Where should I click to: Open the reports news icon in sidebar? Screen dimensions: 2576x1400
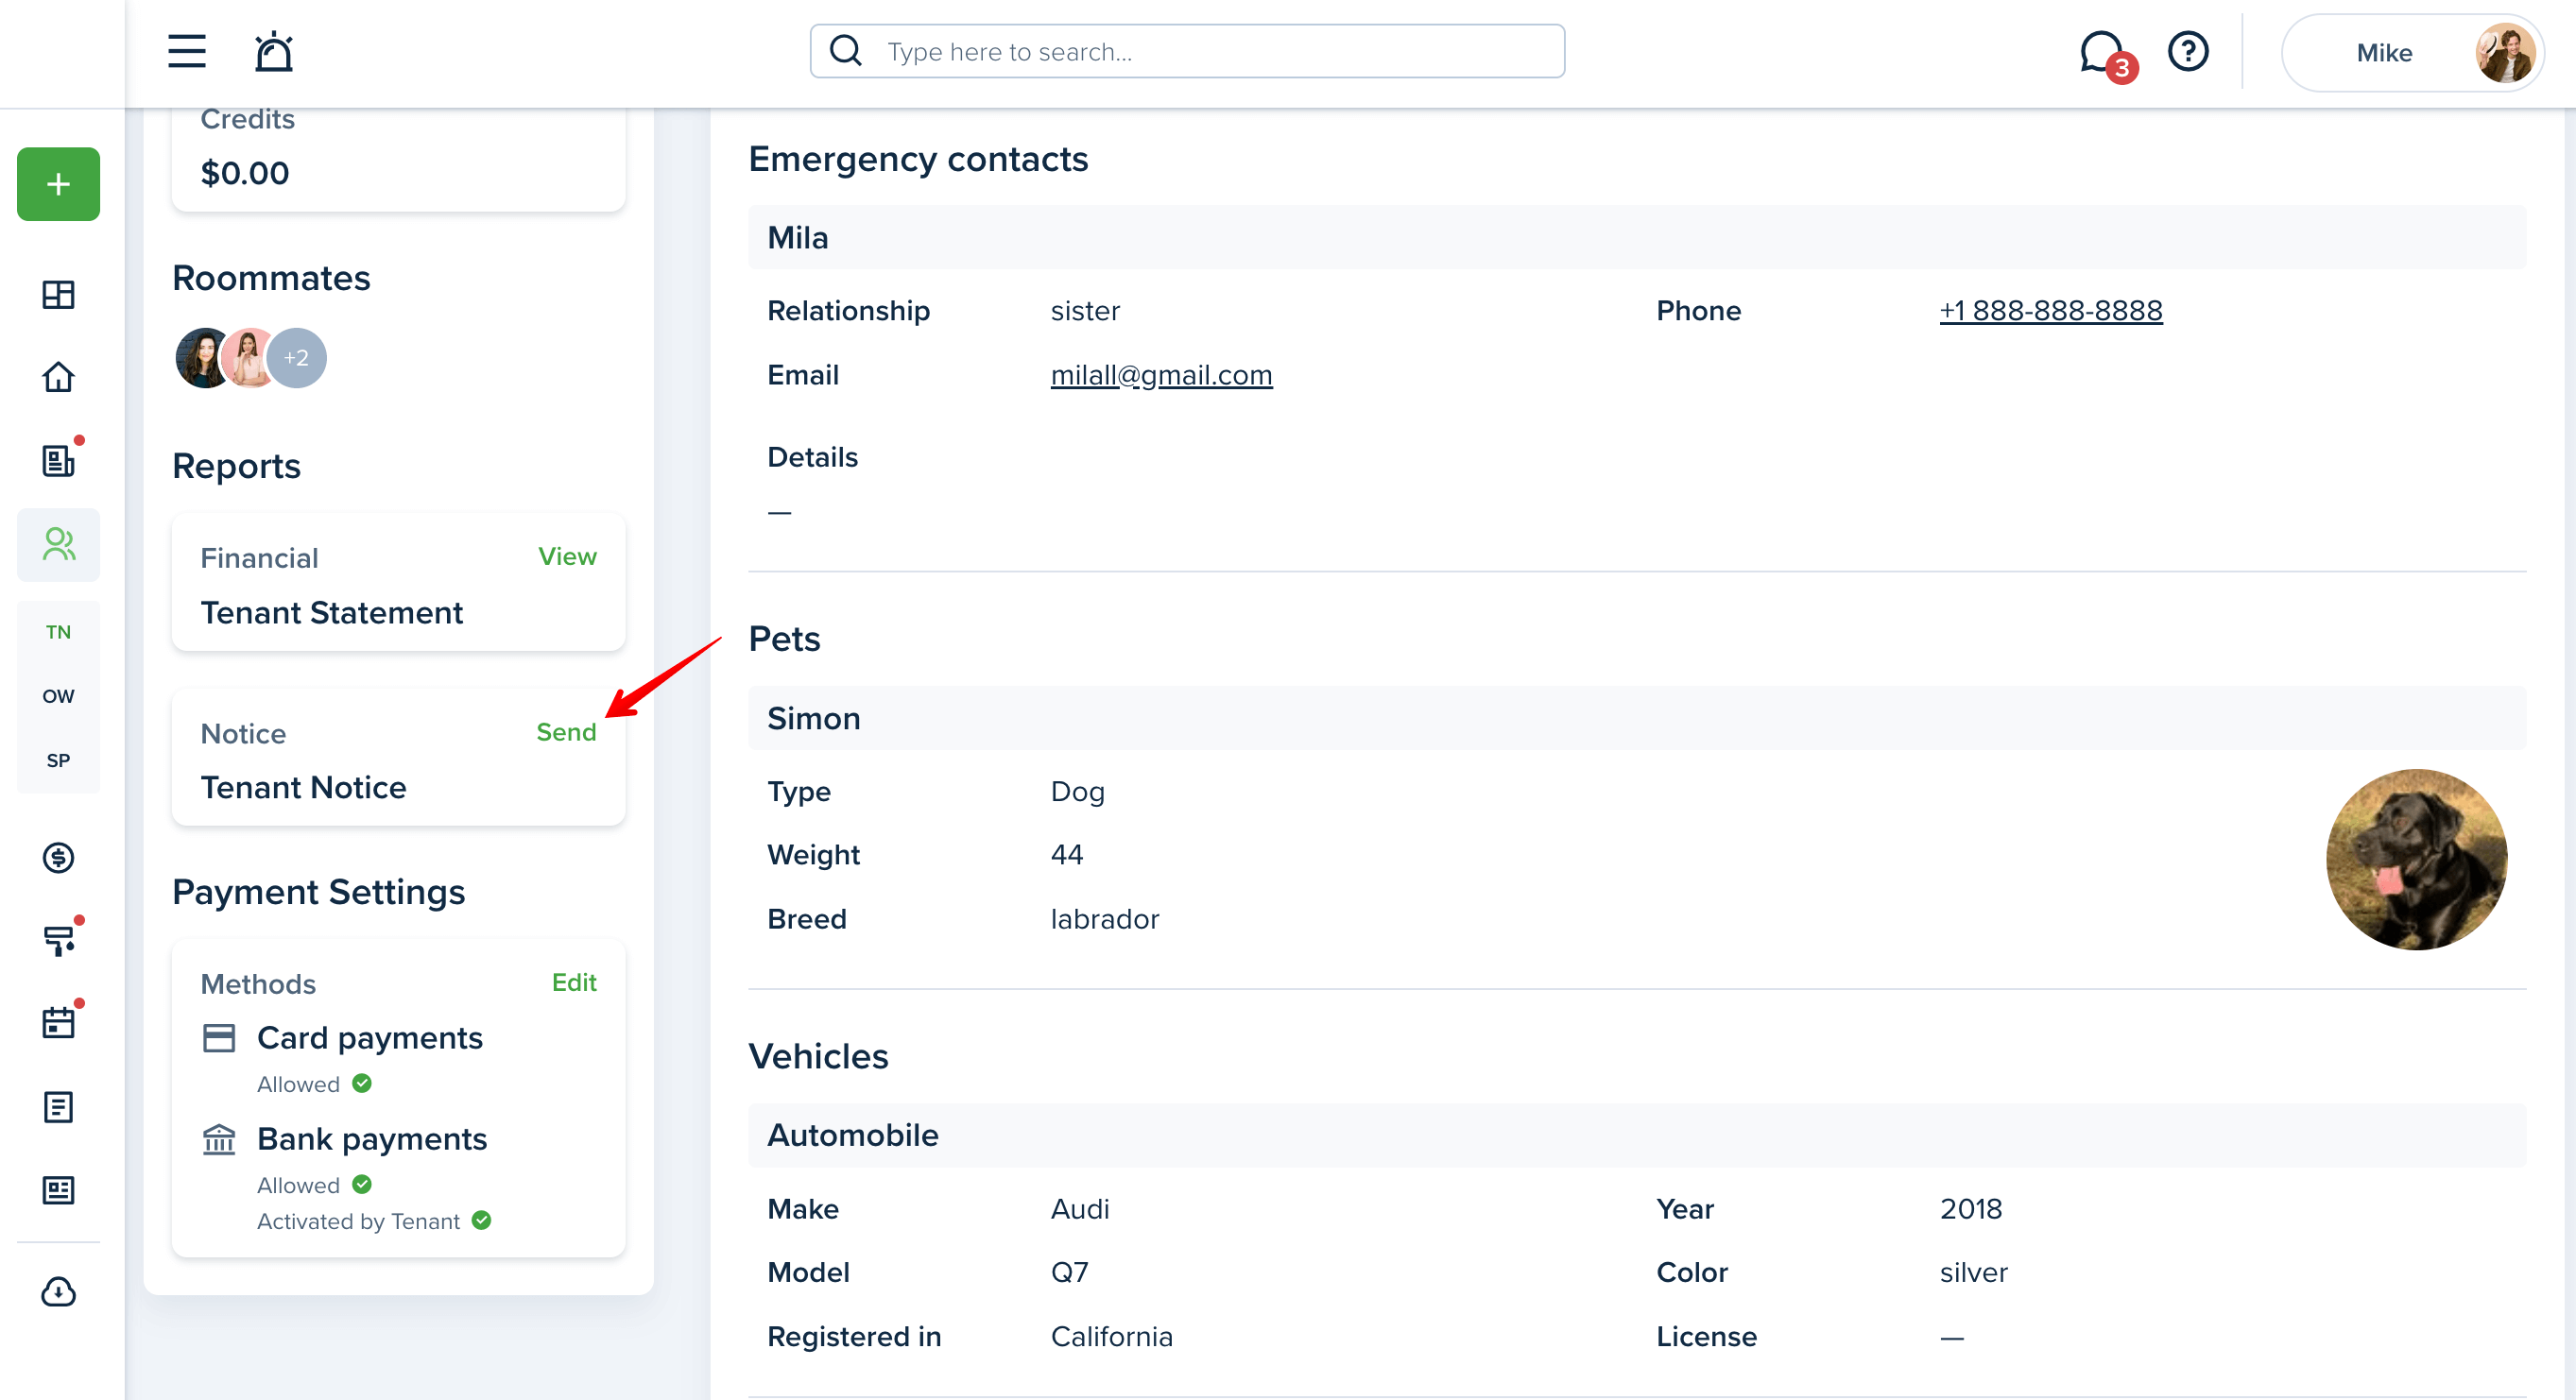58,1189
